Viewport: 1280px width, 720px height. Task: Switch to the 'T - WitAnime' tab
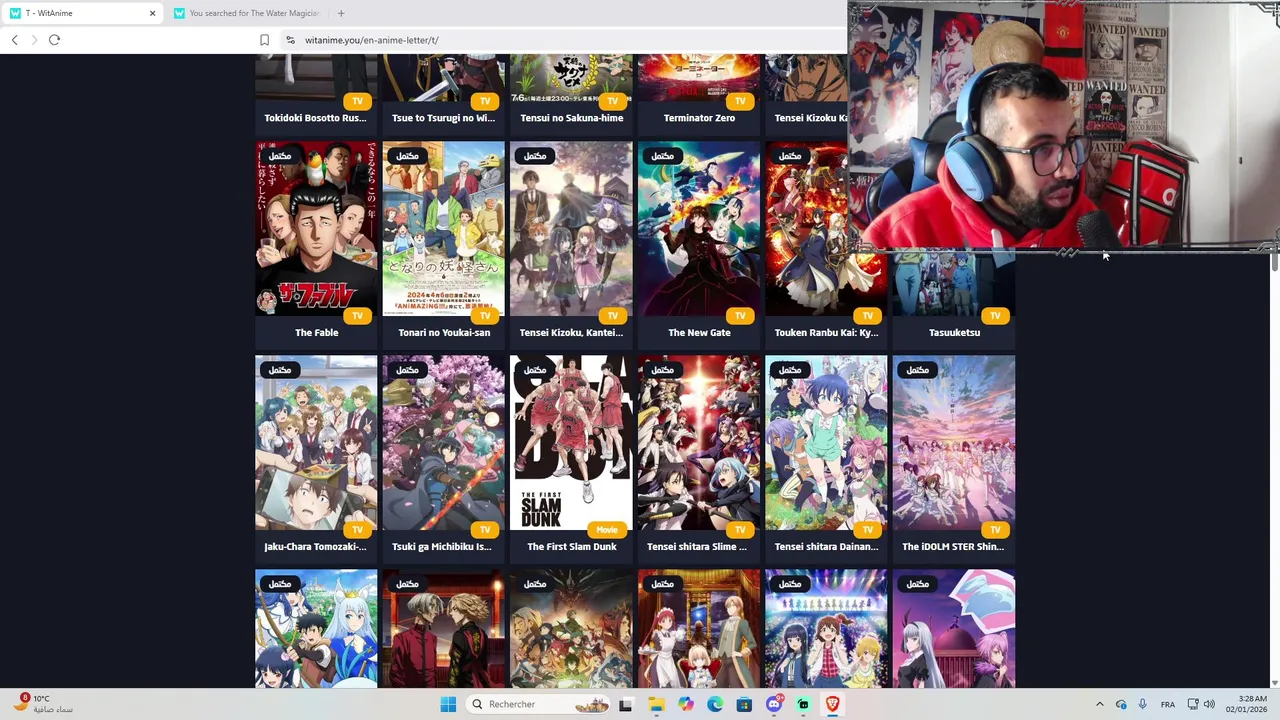pos(82,13)
